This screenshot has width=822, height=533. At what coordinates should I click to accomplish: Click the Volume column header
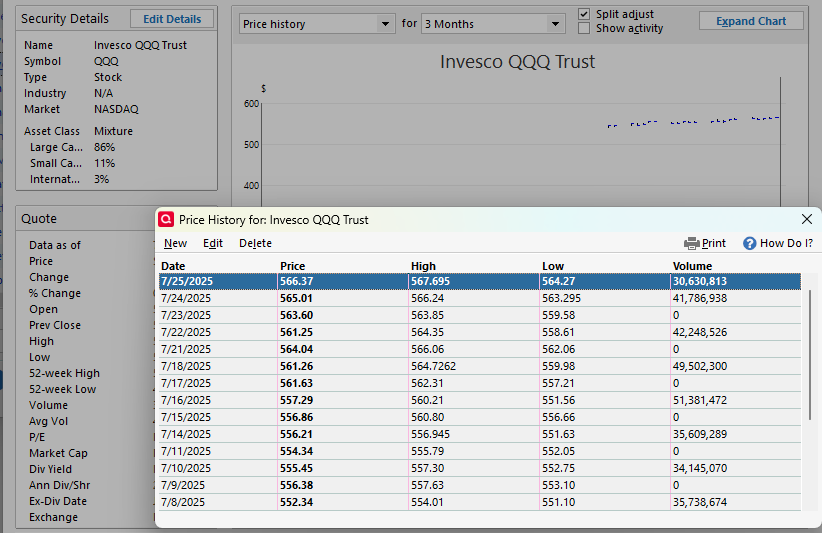(x=692, y=266)
